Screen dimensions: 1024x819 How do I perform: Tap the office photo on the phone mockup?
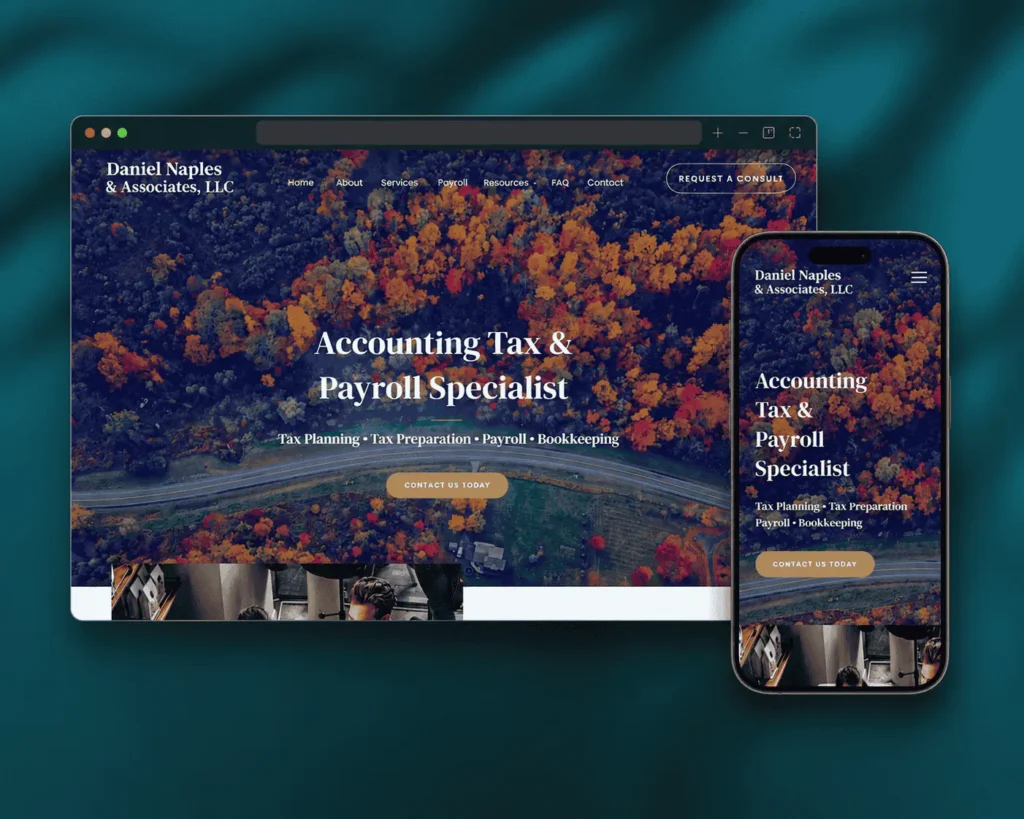(x=840, y=656)
